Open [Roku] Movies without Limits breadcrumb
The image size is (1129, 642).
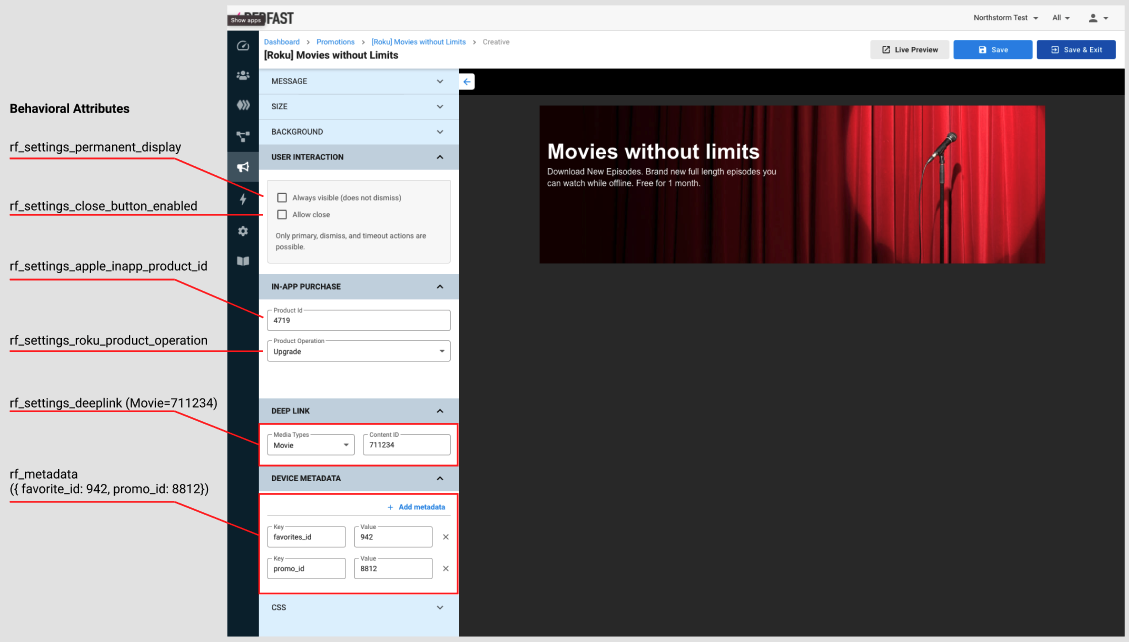click(x=418, y=42)
